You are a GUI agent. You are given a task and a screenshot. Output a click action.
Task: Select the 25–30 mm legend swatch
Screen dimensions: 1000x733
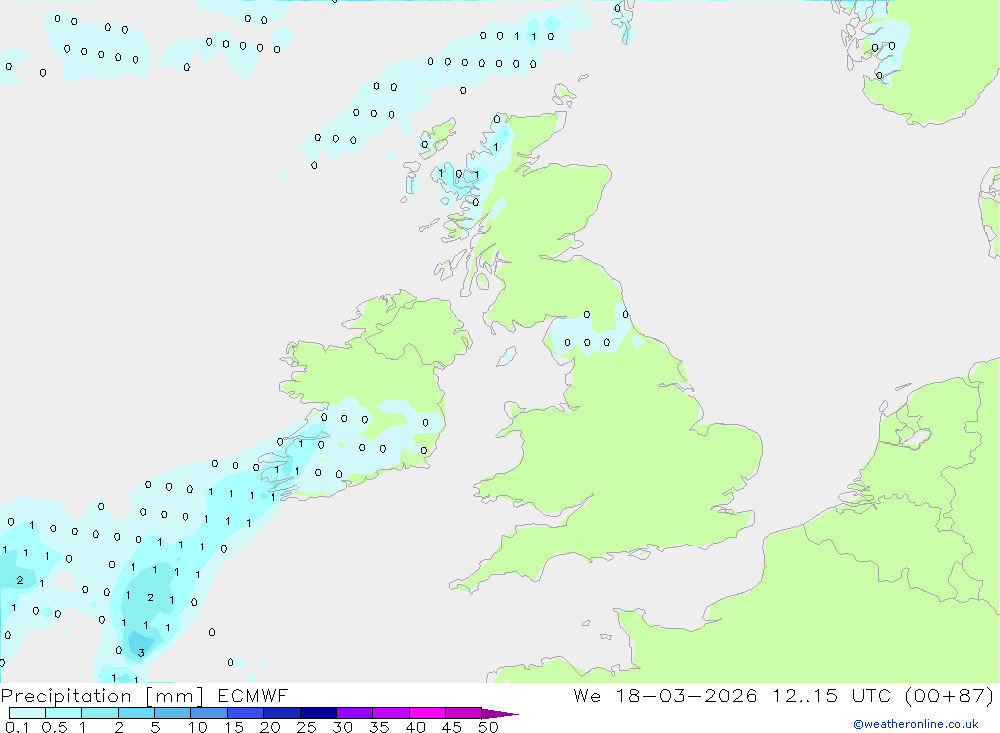(x=318, y=713)
